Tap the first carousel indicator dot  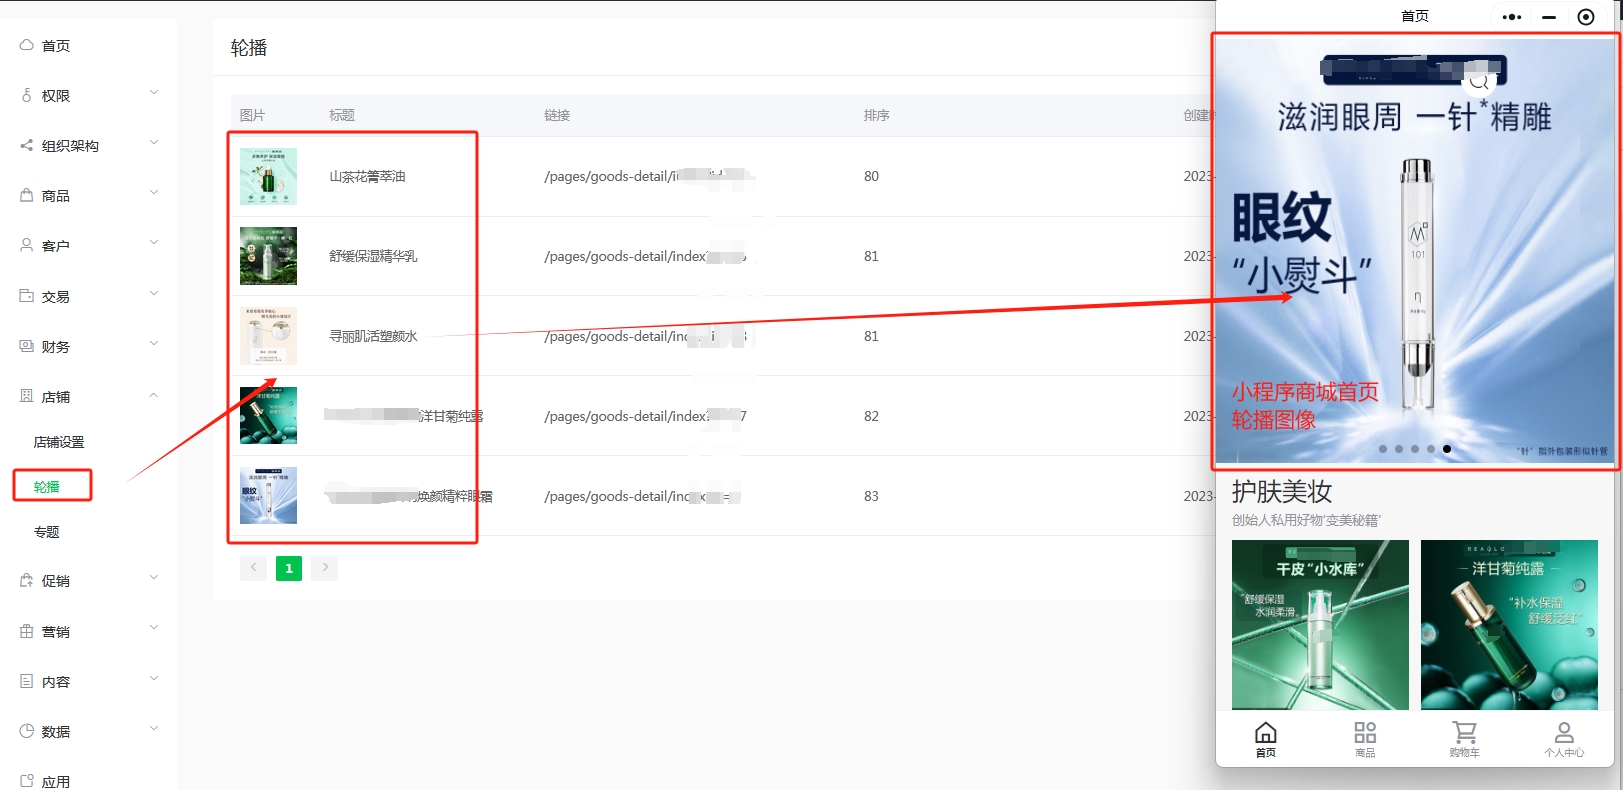1383,449
